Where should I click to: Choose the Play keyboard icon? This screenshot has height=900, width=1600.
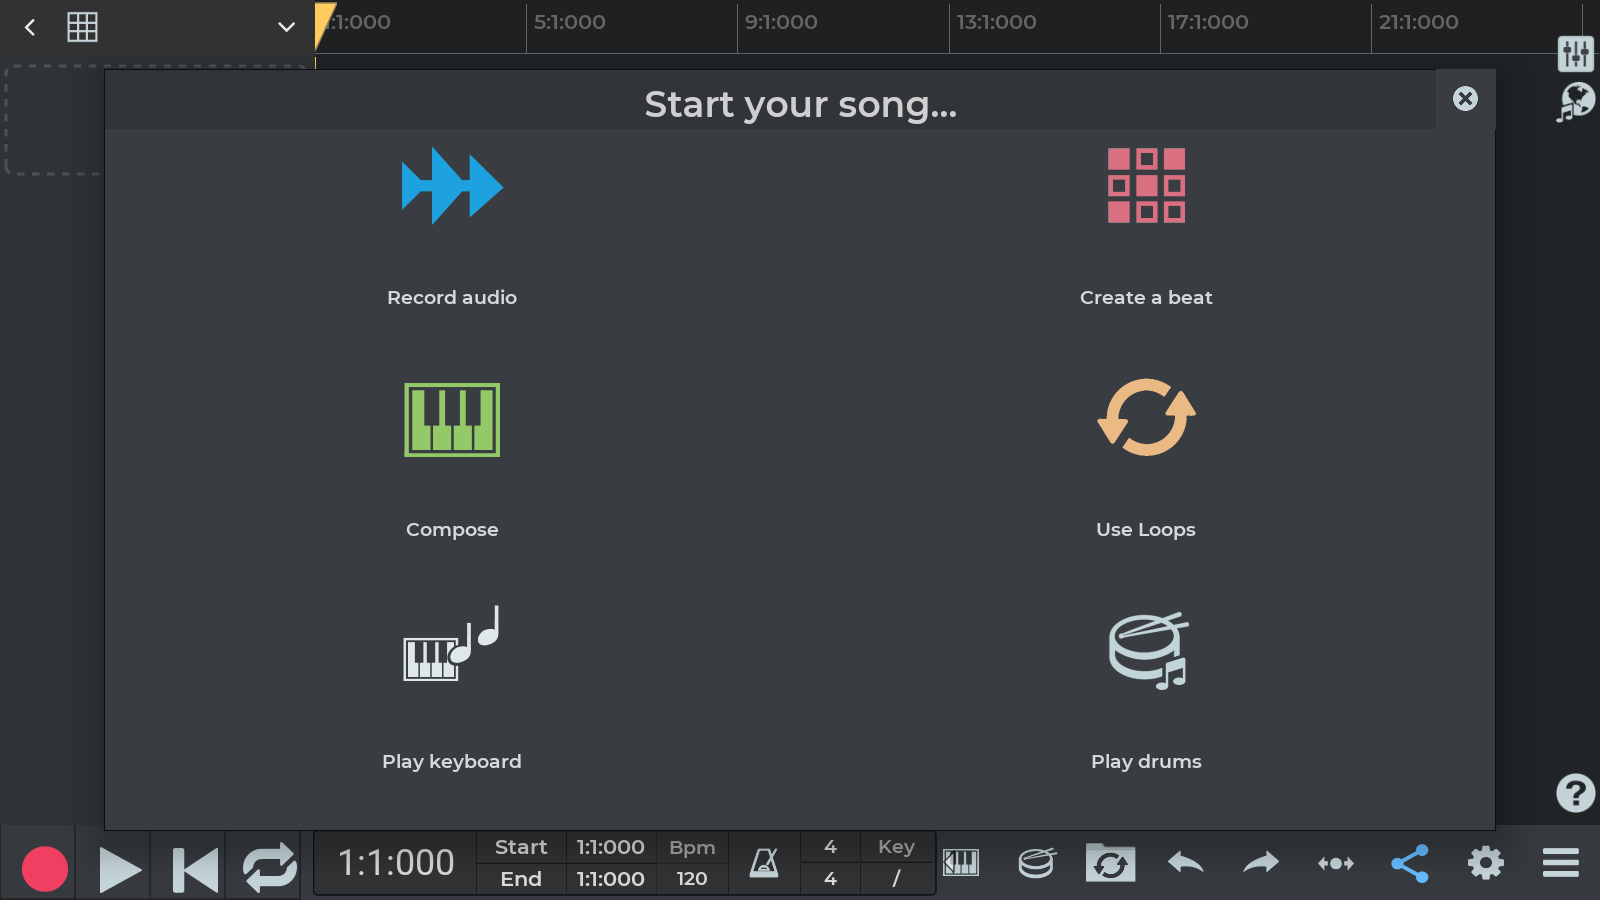tap(451, 644)
